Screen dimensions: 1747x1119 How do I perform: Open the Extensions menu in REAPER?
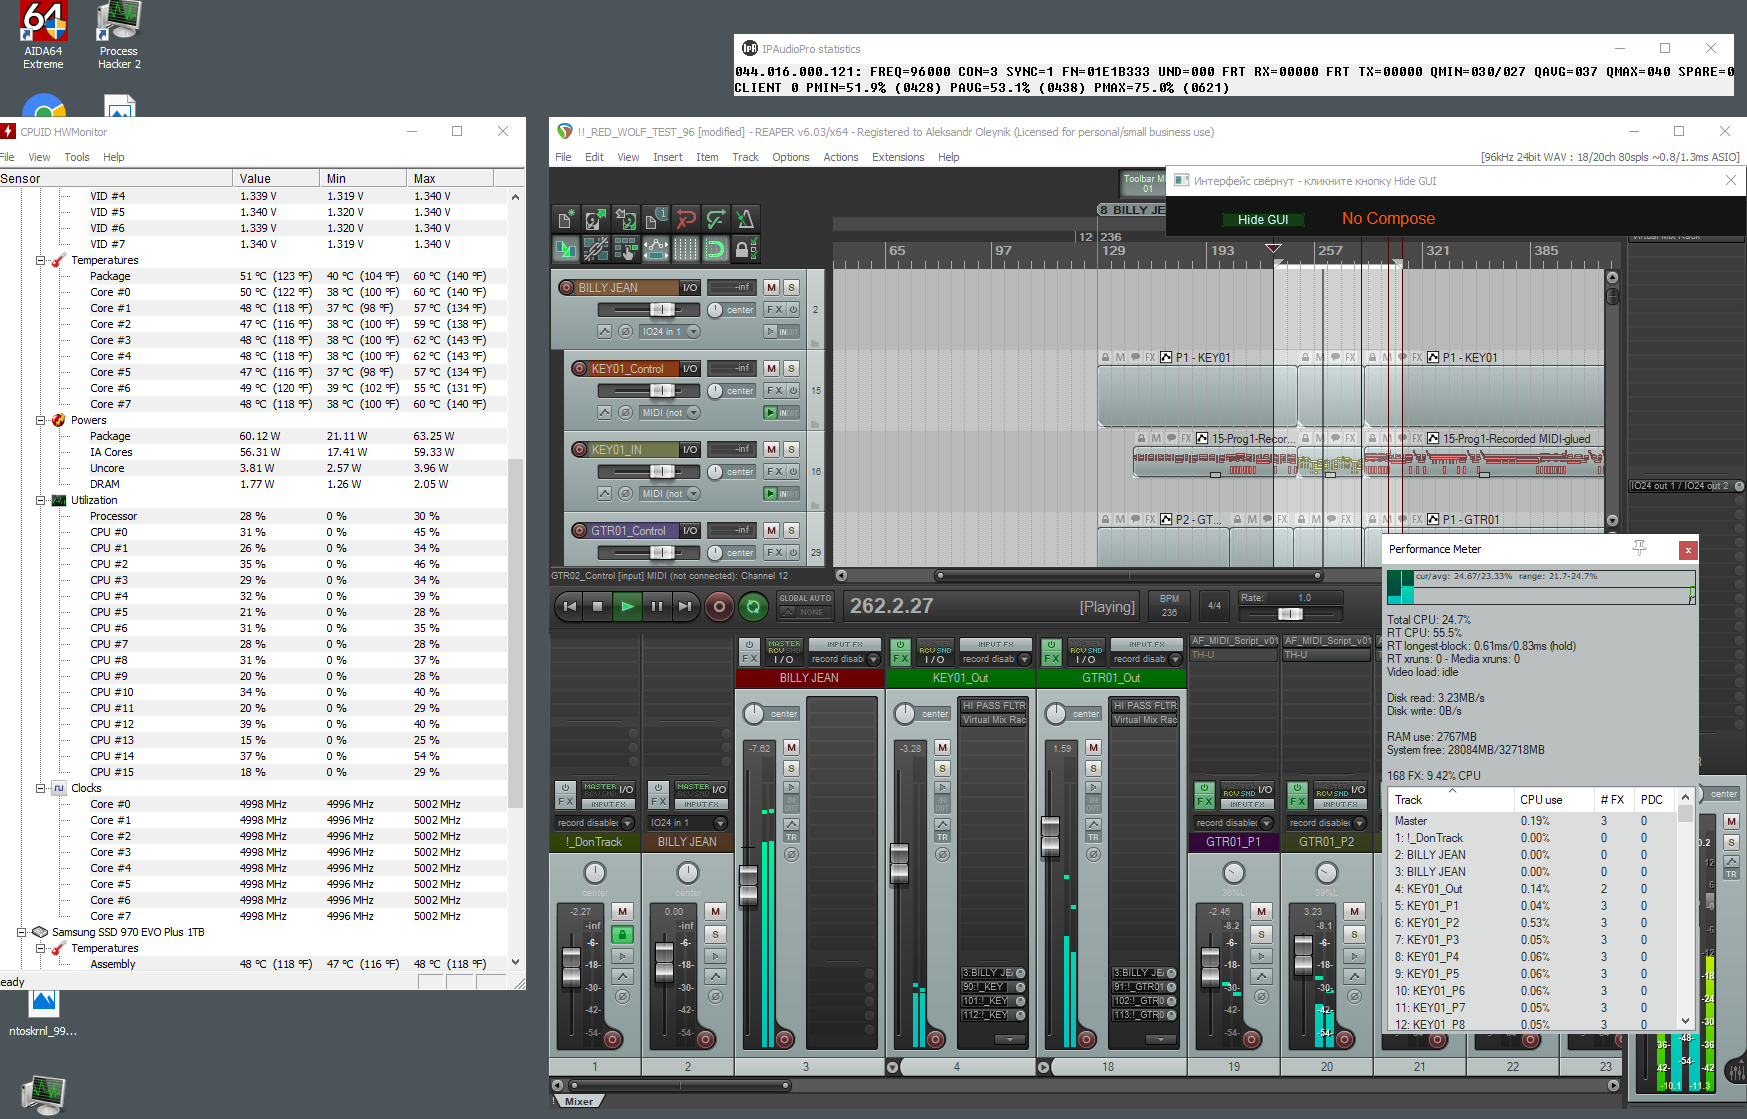[898, 157]
